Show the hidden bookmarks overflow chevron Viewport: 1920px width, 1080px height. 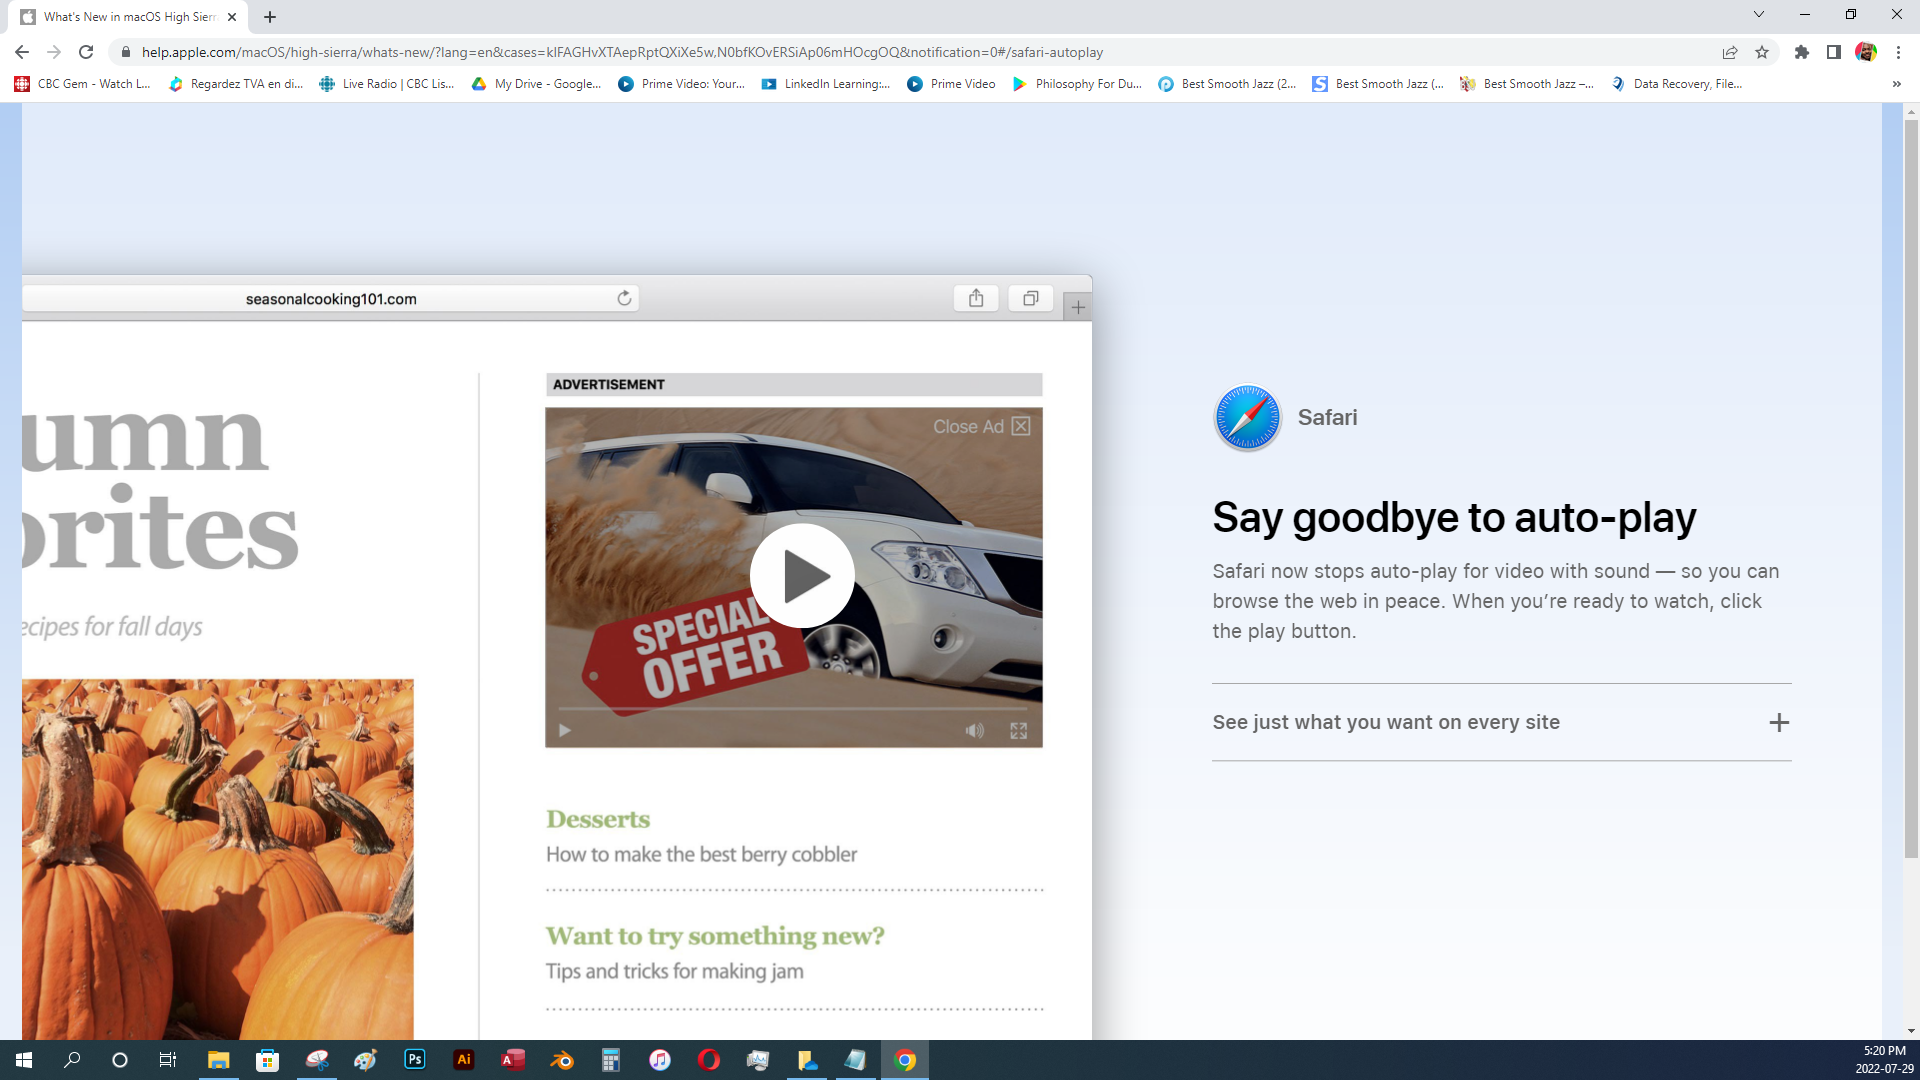pos(1896,84)
